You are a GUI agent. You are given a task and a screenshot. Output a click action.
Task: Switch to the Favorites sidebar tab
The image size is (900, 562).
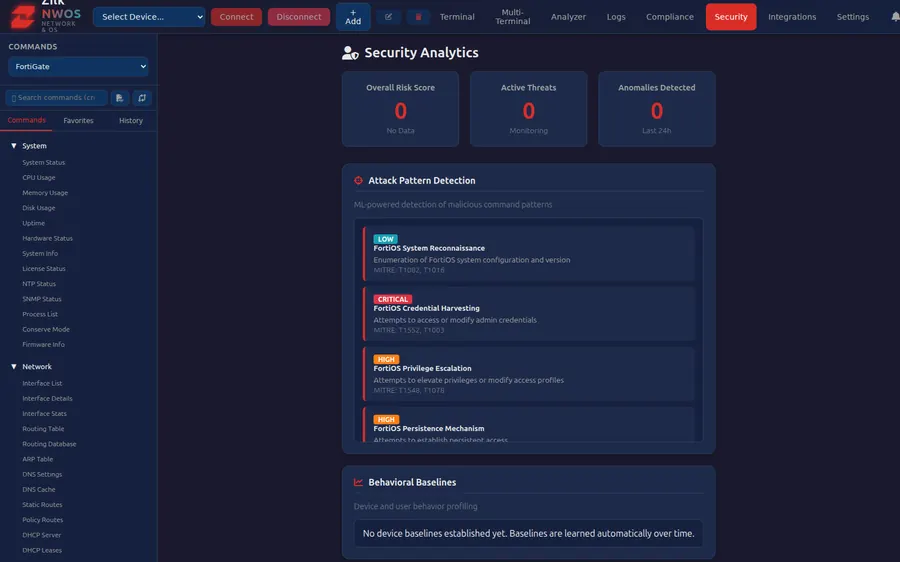click(x=79, y=121)
